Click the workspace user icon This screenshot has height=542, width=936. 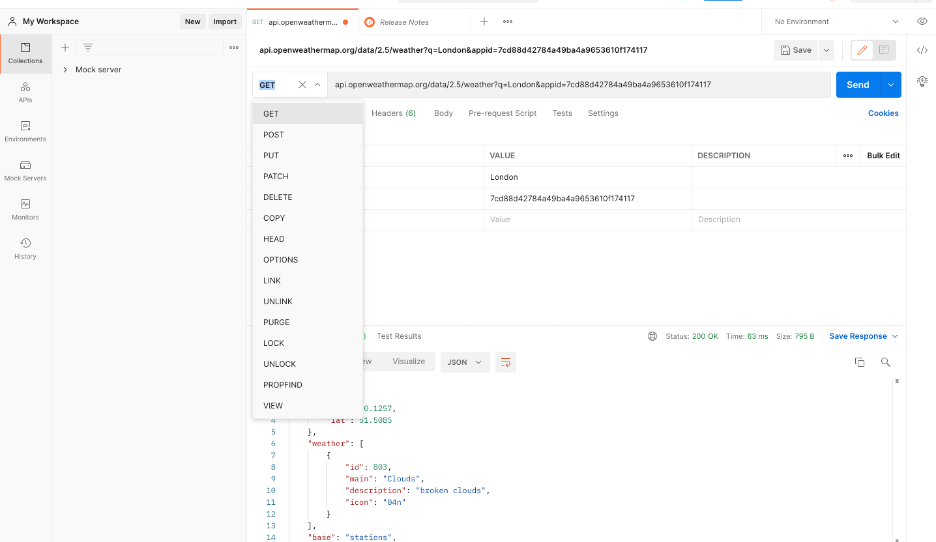click(12, 21)
